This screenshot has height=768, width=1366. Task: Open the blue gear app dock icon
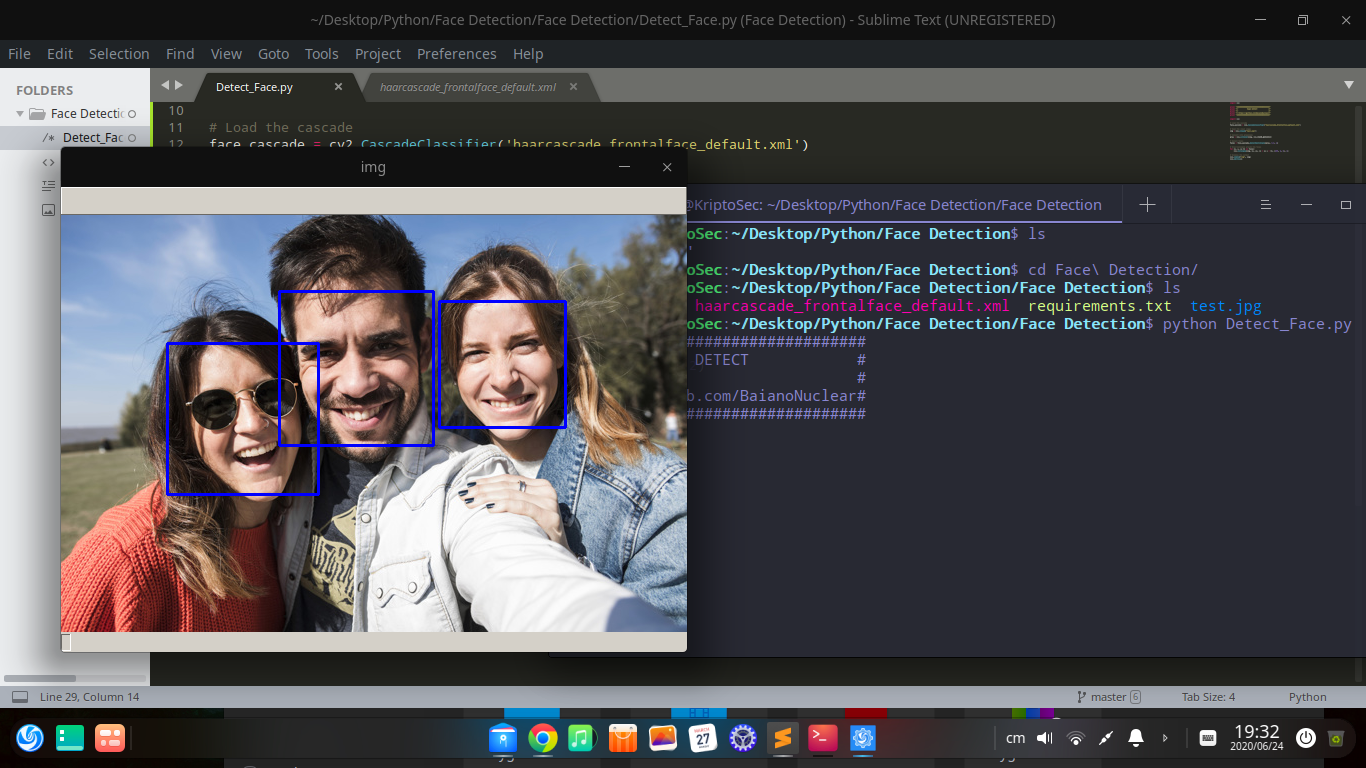pyautogui.click(x=863, y=738)
